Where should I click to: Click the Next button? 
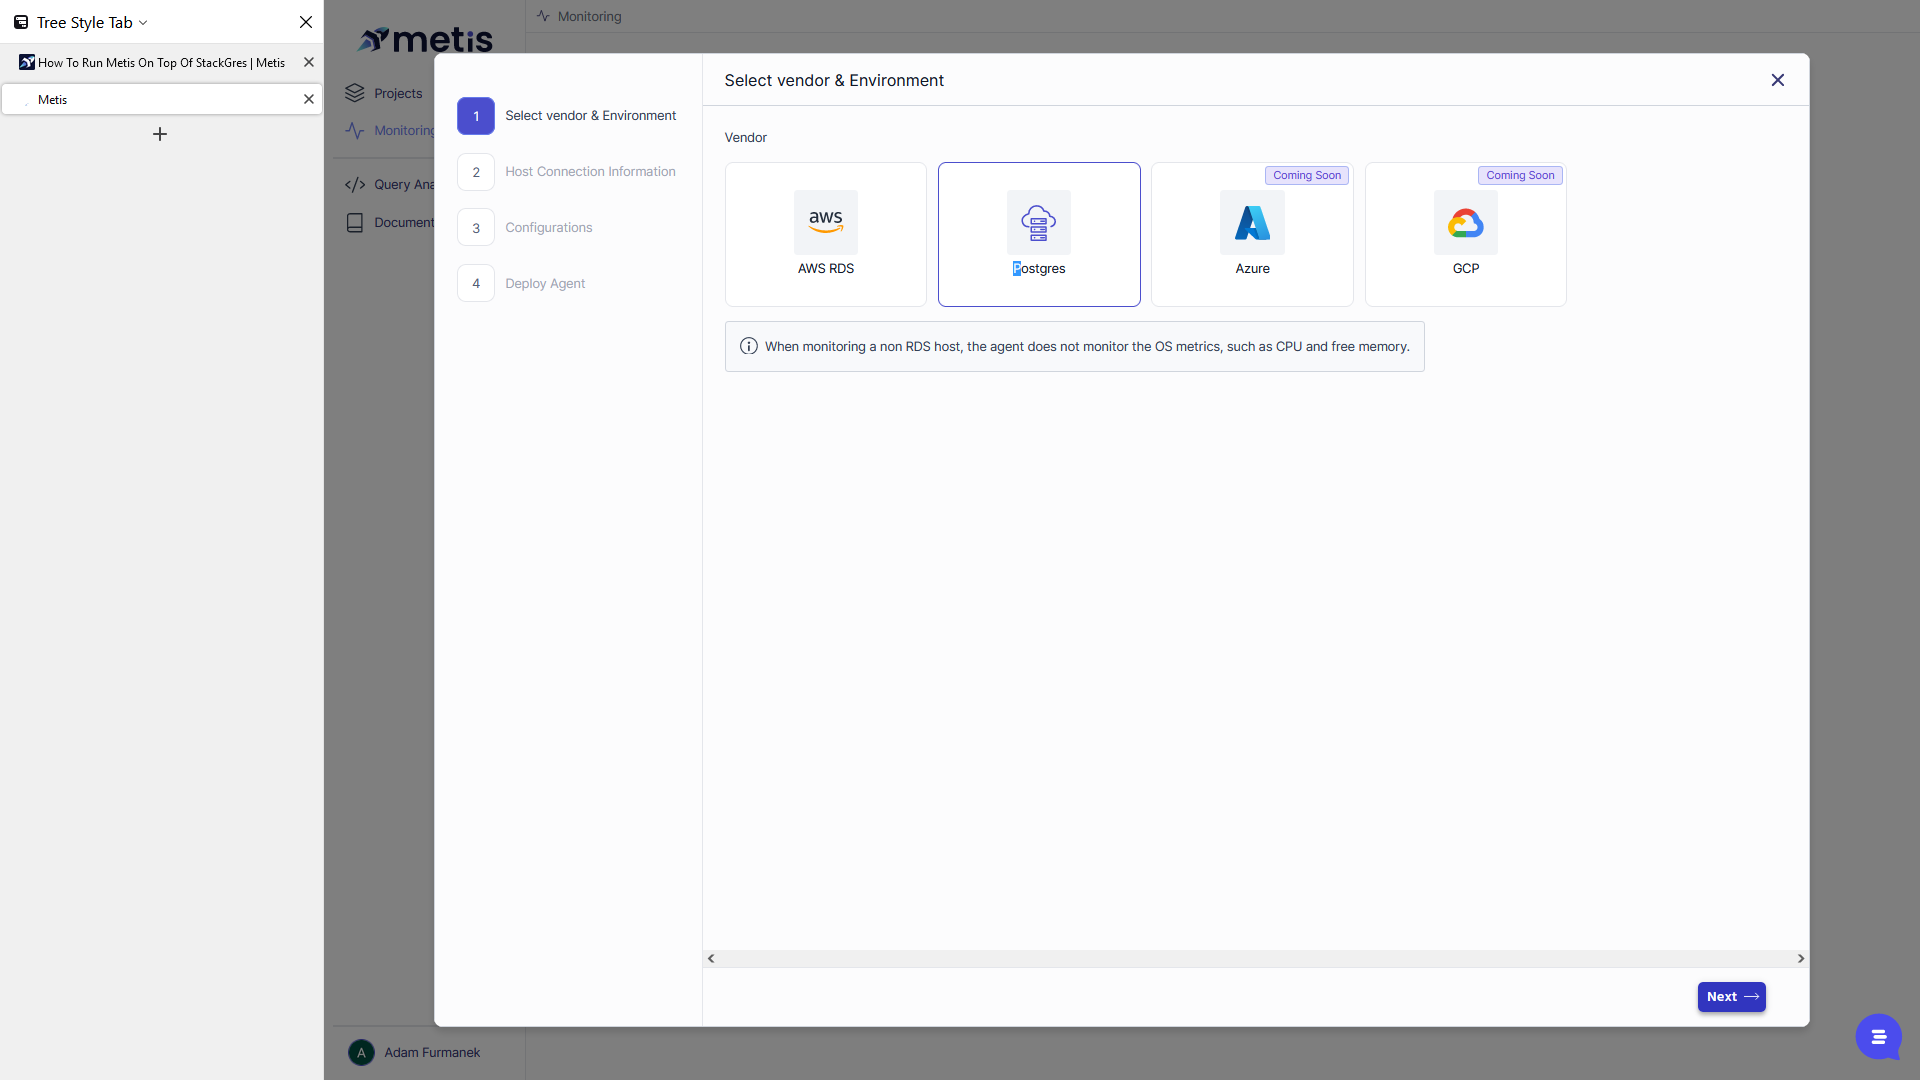click(1731, 997)
